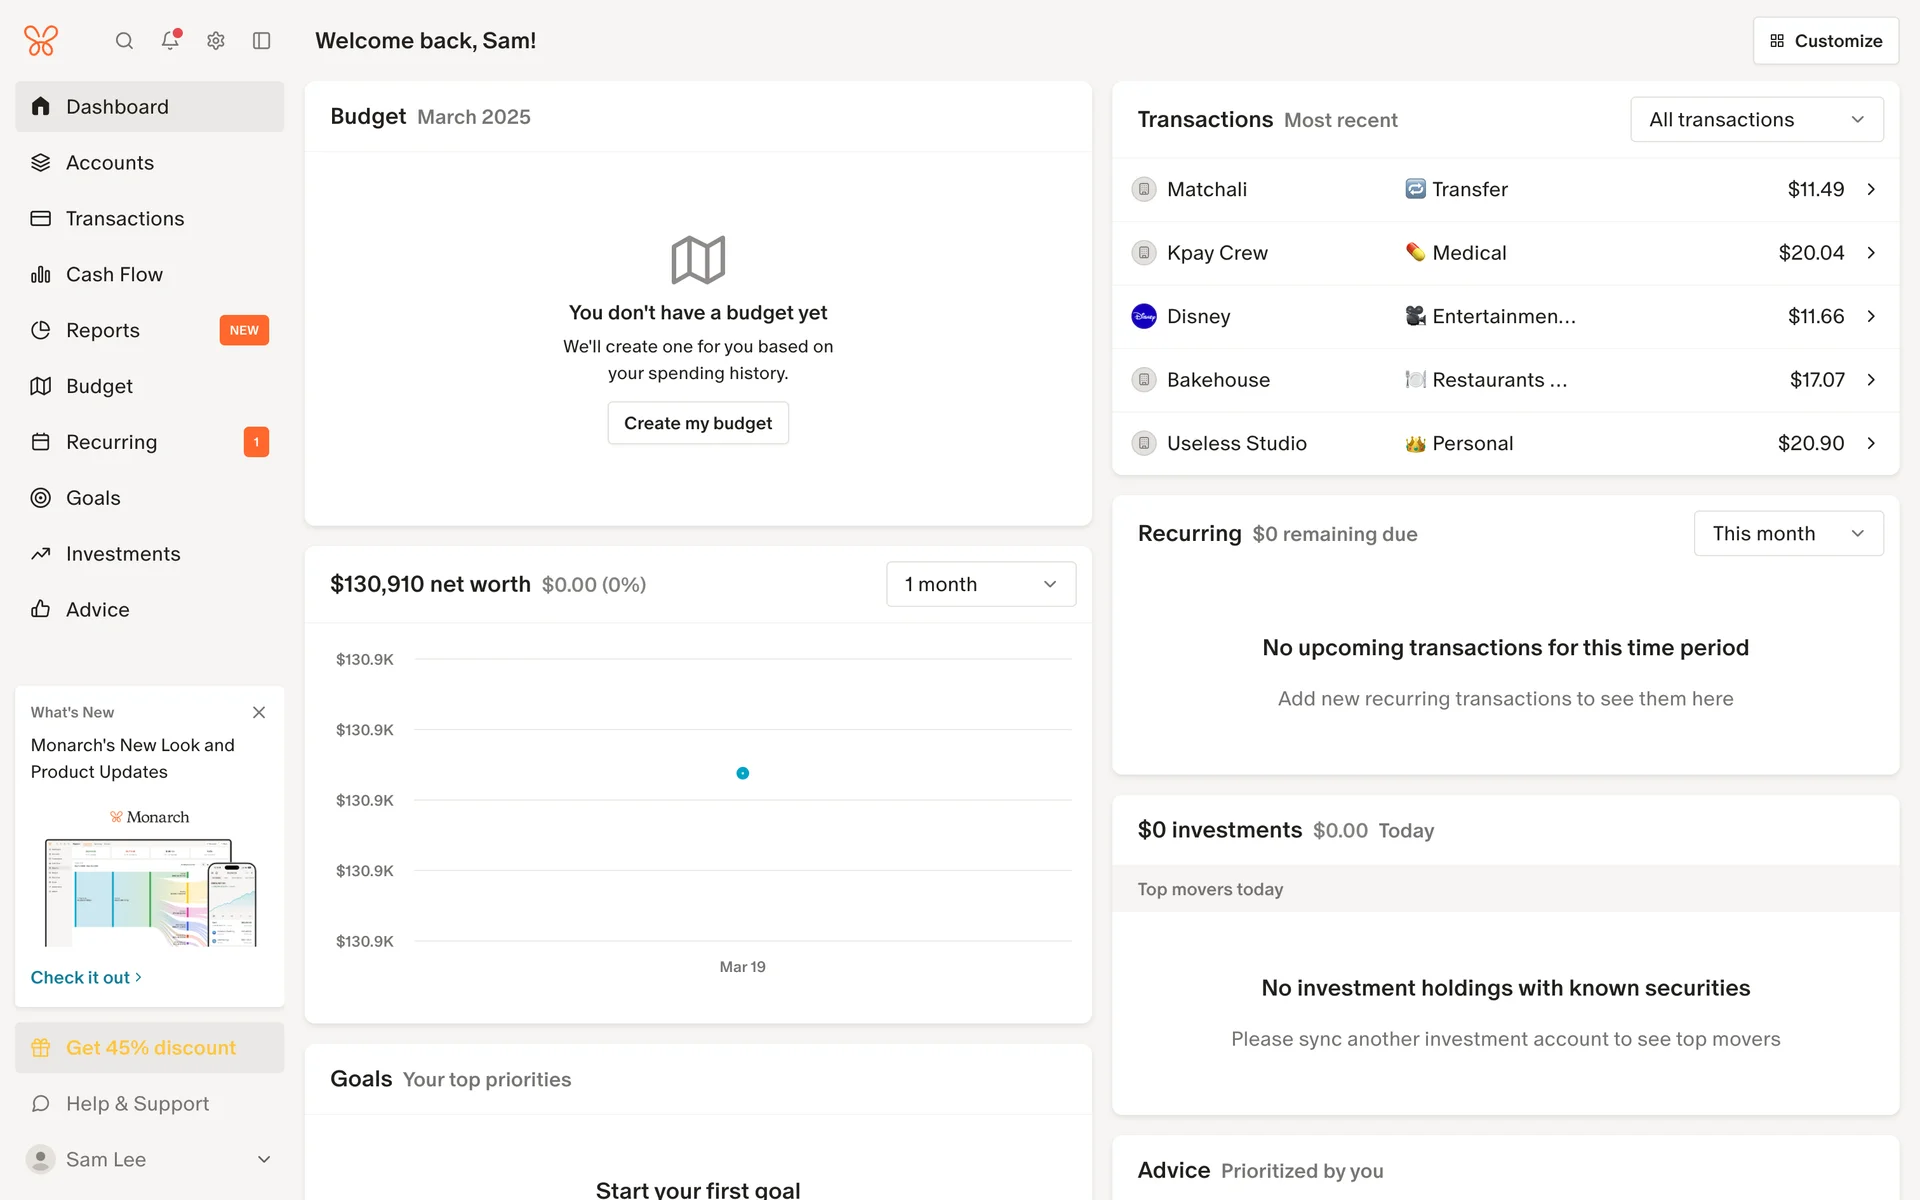1920x1200 pixels.
Task: Go to Investments in sidebar
Action: tap(123, 554)
